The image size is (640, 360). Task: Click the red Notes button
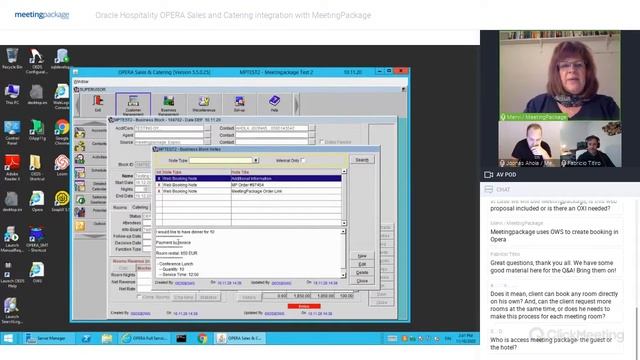tap(304, 307)
